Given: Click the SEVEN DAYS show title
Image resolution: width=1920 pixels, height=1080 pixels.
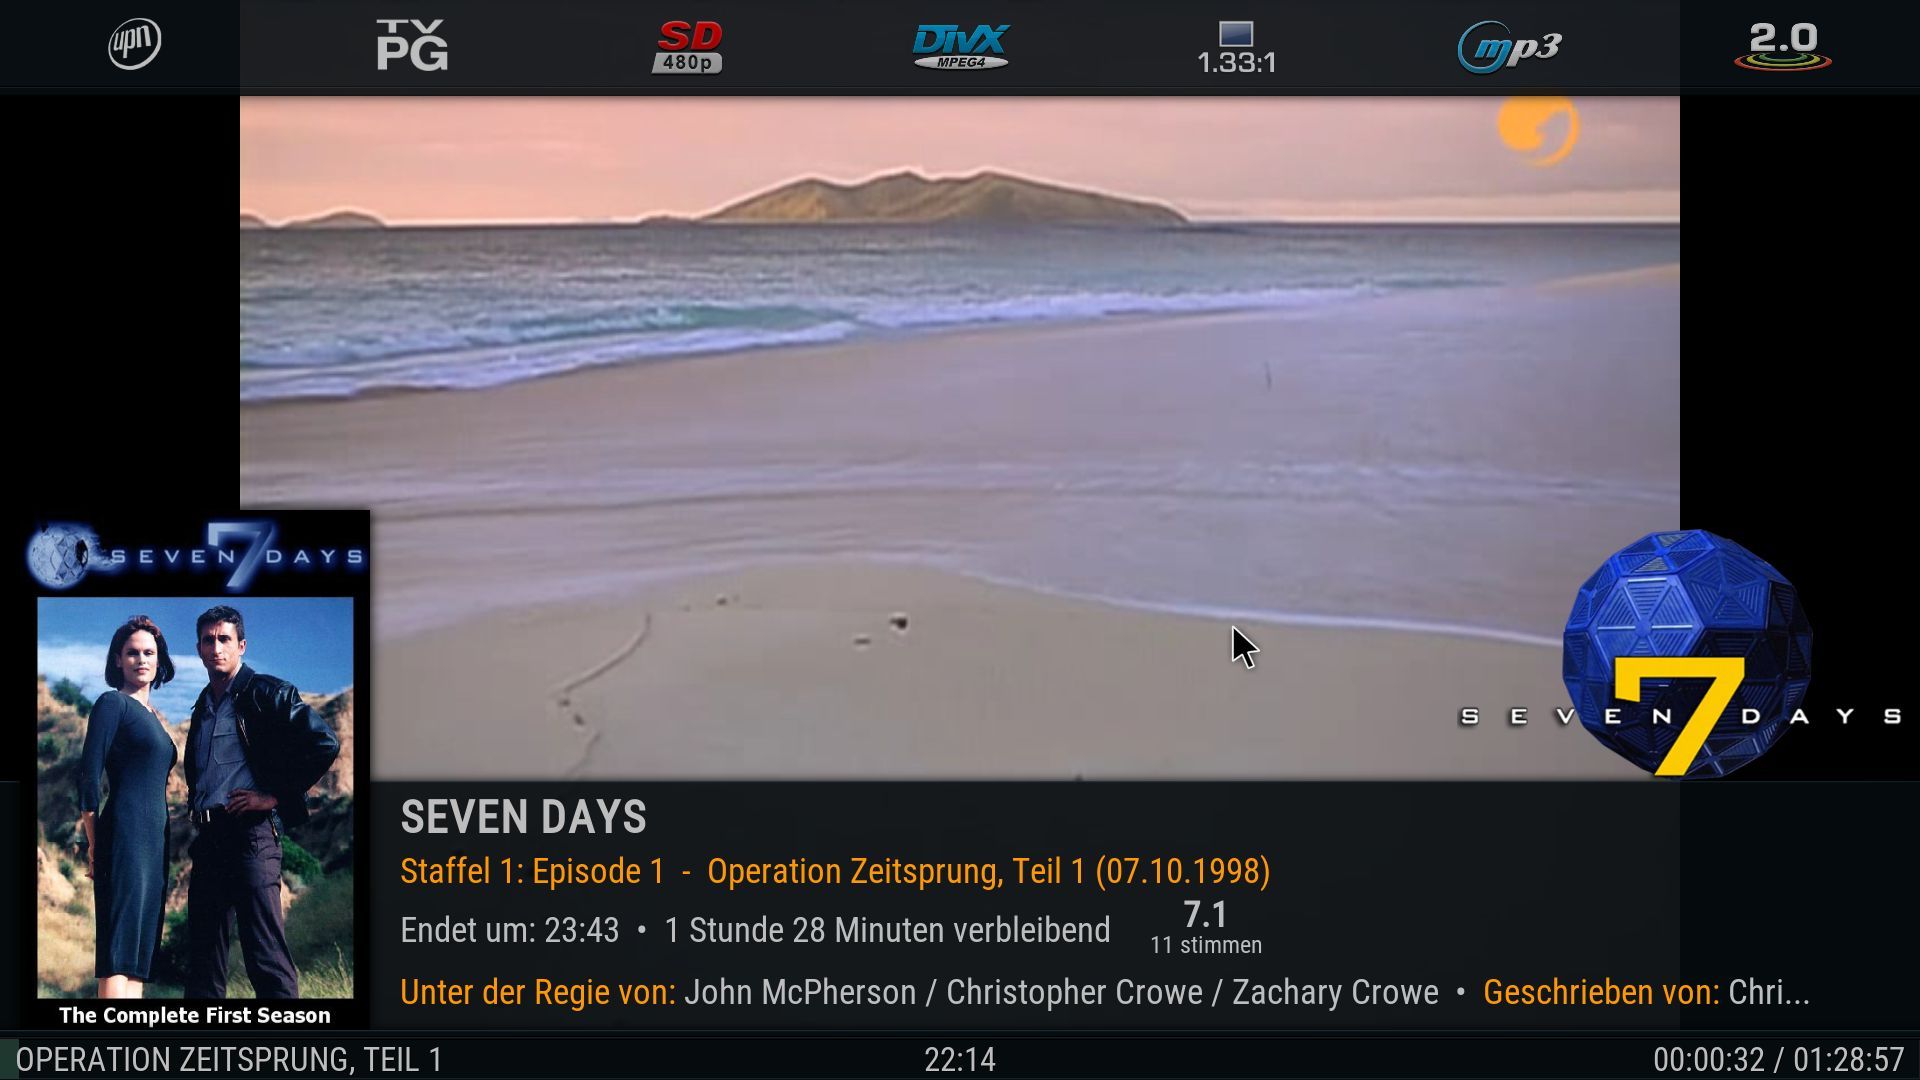Looking at the screenshot, I should tap(523, 817).
